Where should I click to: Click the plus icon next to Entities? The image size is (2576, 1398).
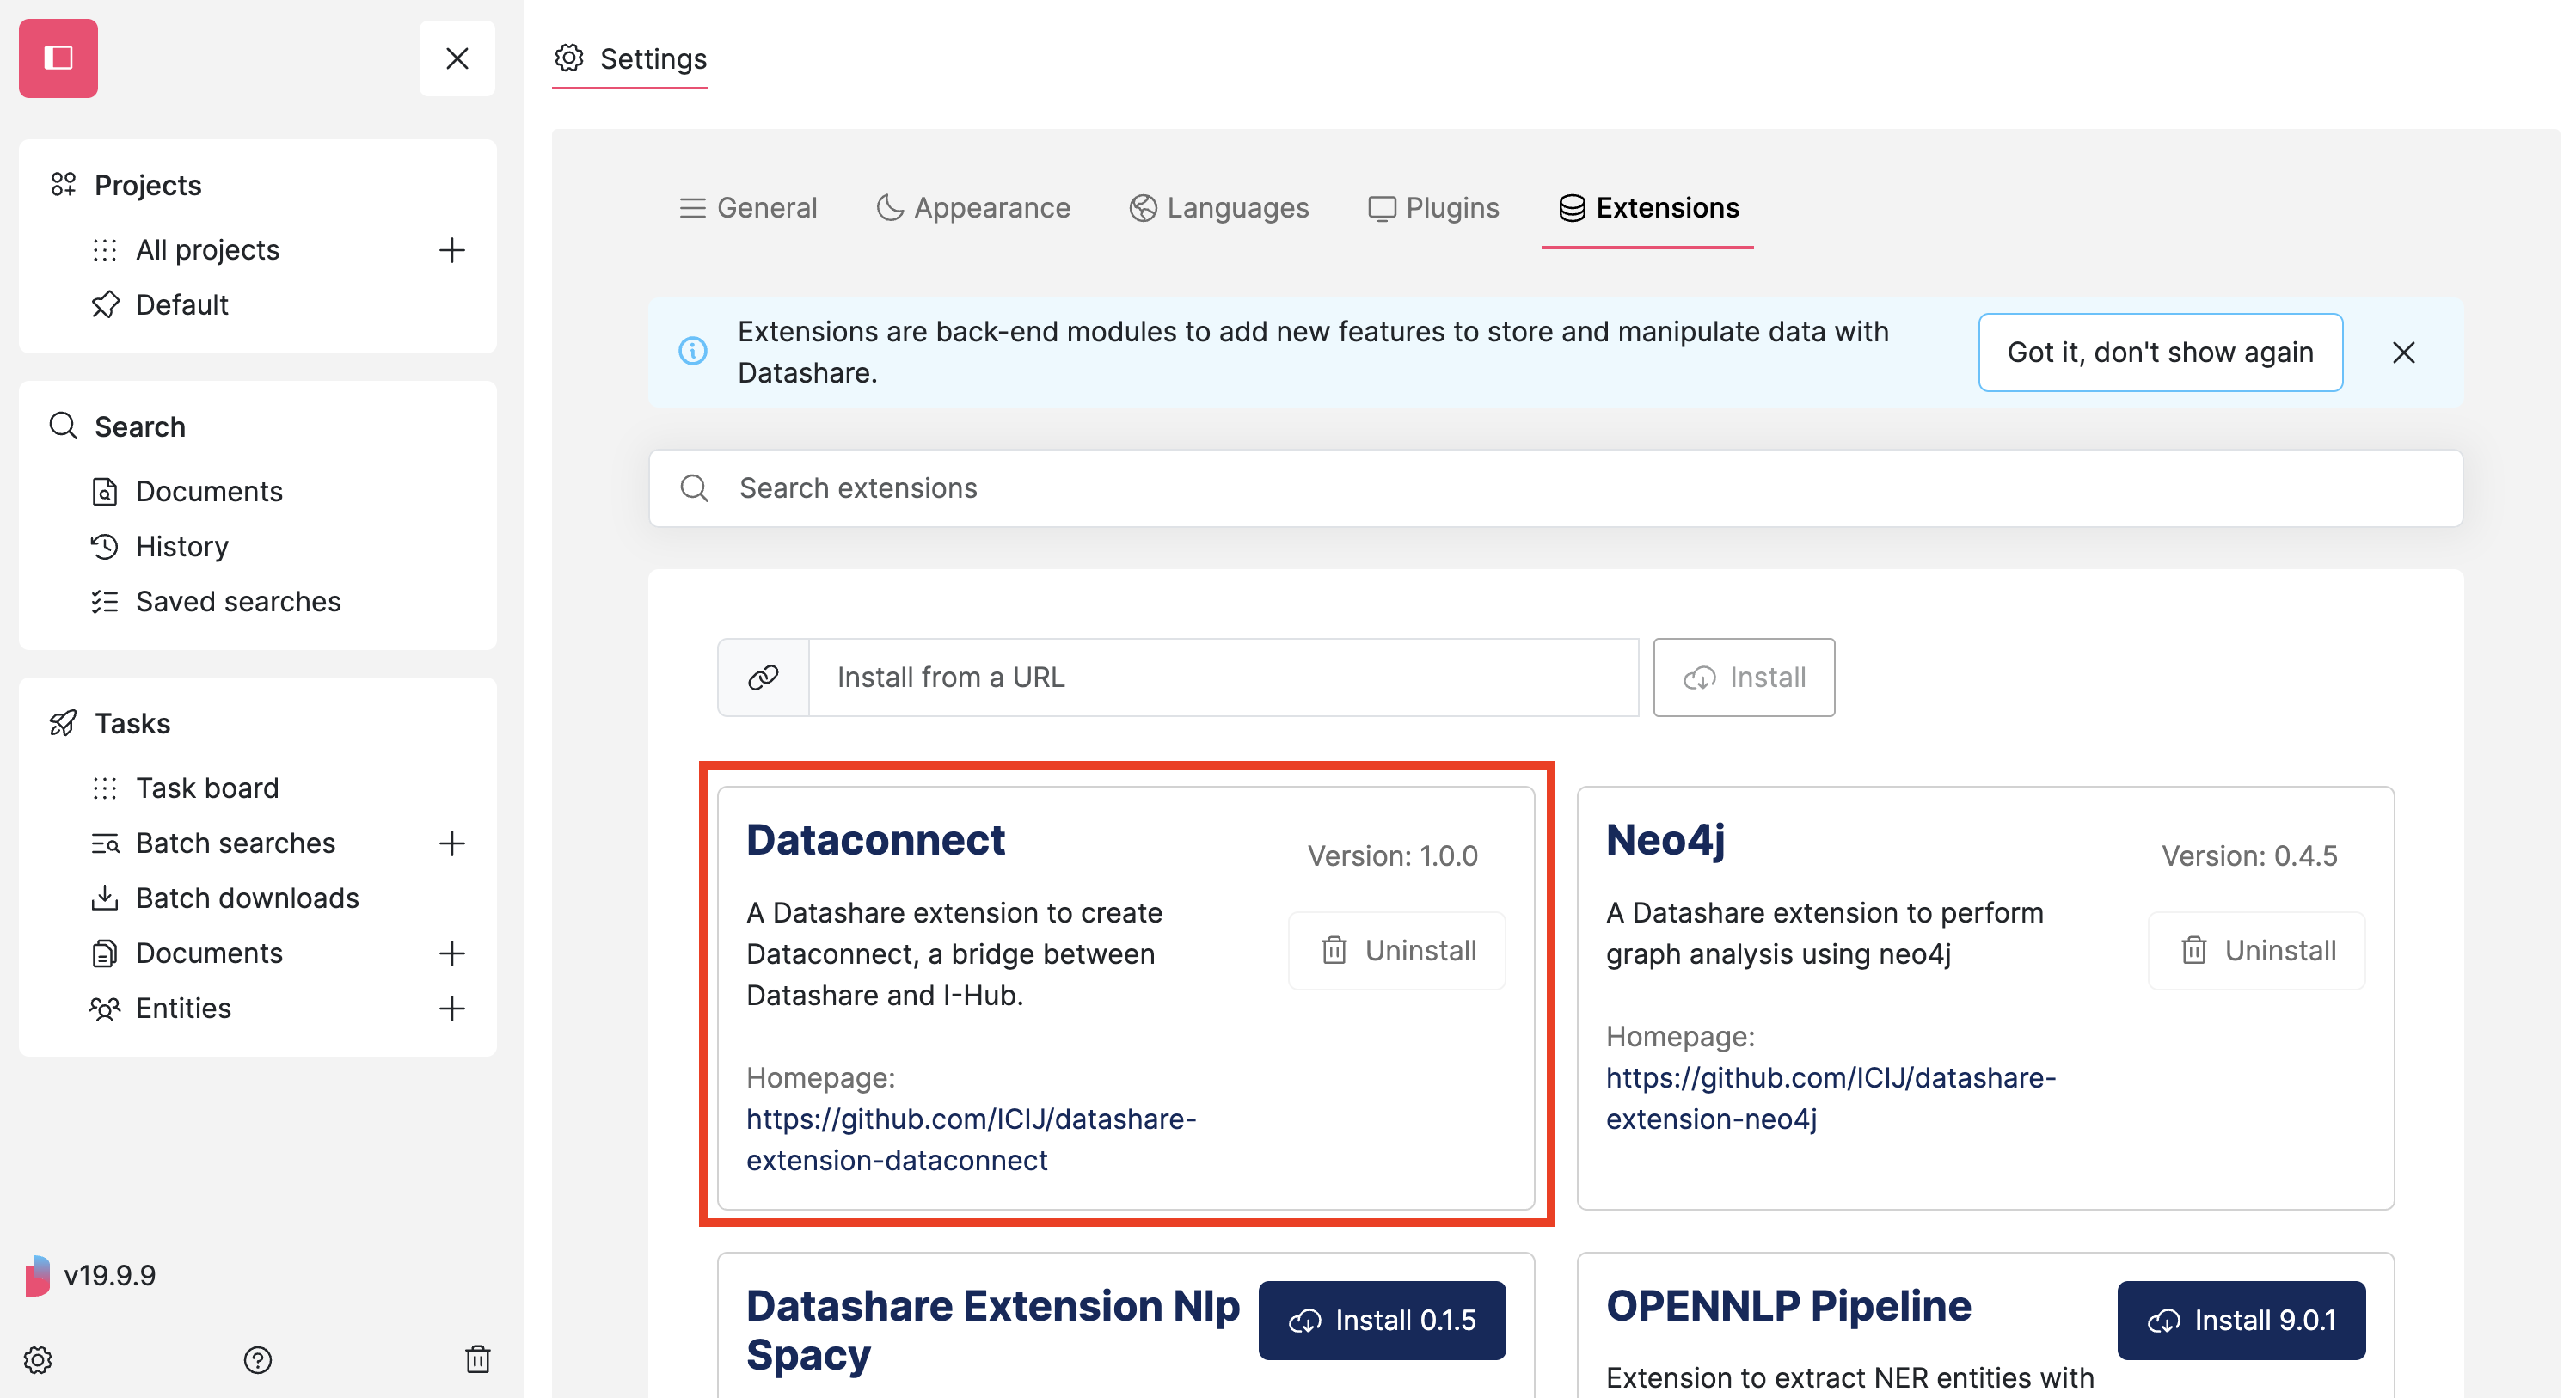click(x=452, y=1008)
